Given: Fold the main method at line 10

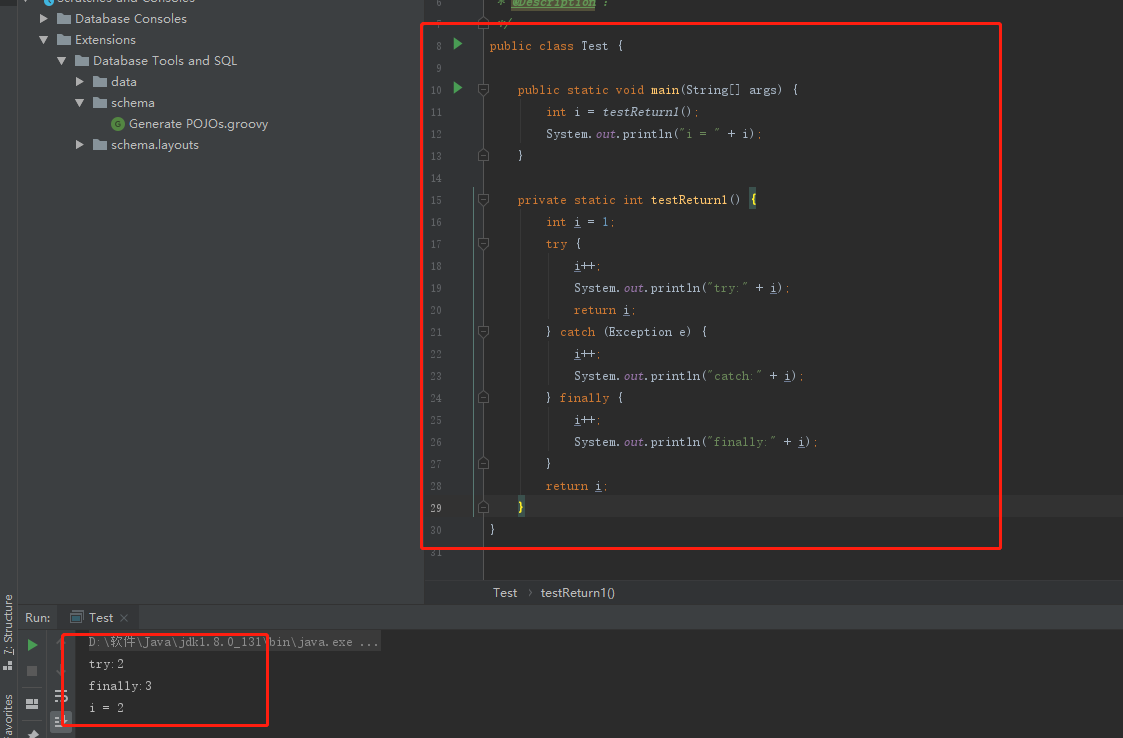Looking at the screenshot, I should (x=483, y=90).
